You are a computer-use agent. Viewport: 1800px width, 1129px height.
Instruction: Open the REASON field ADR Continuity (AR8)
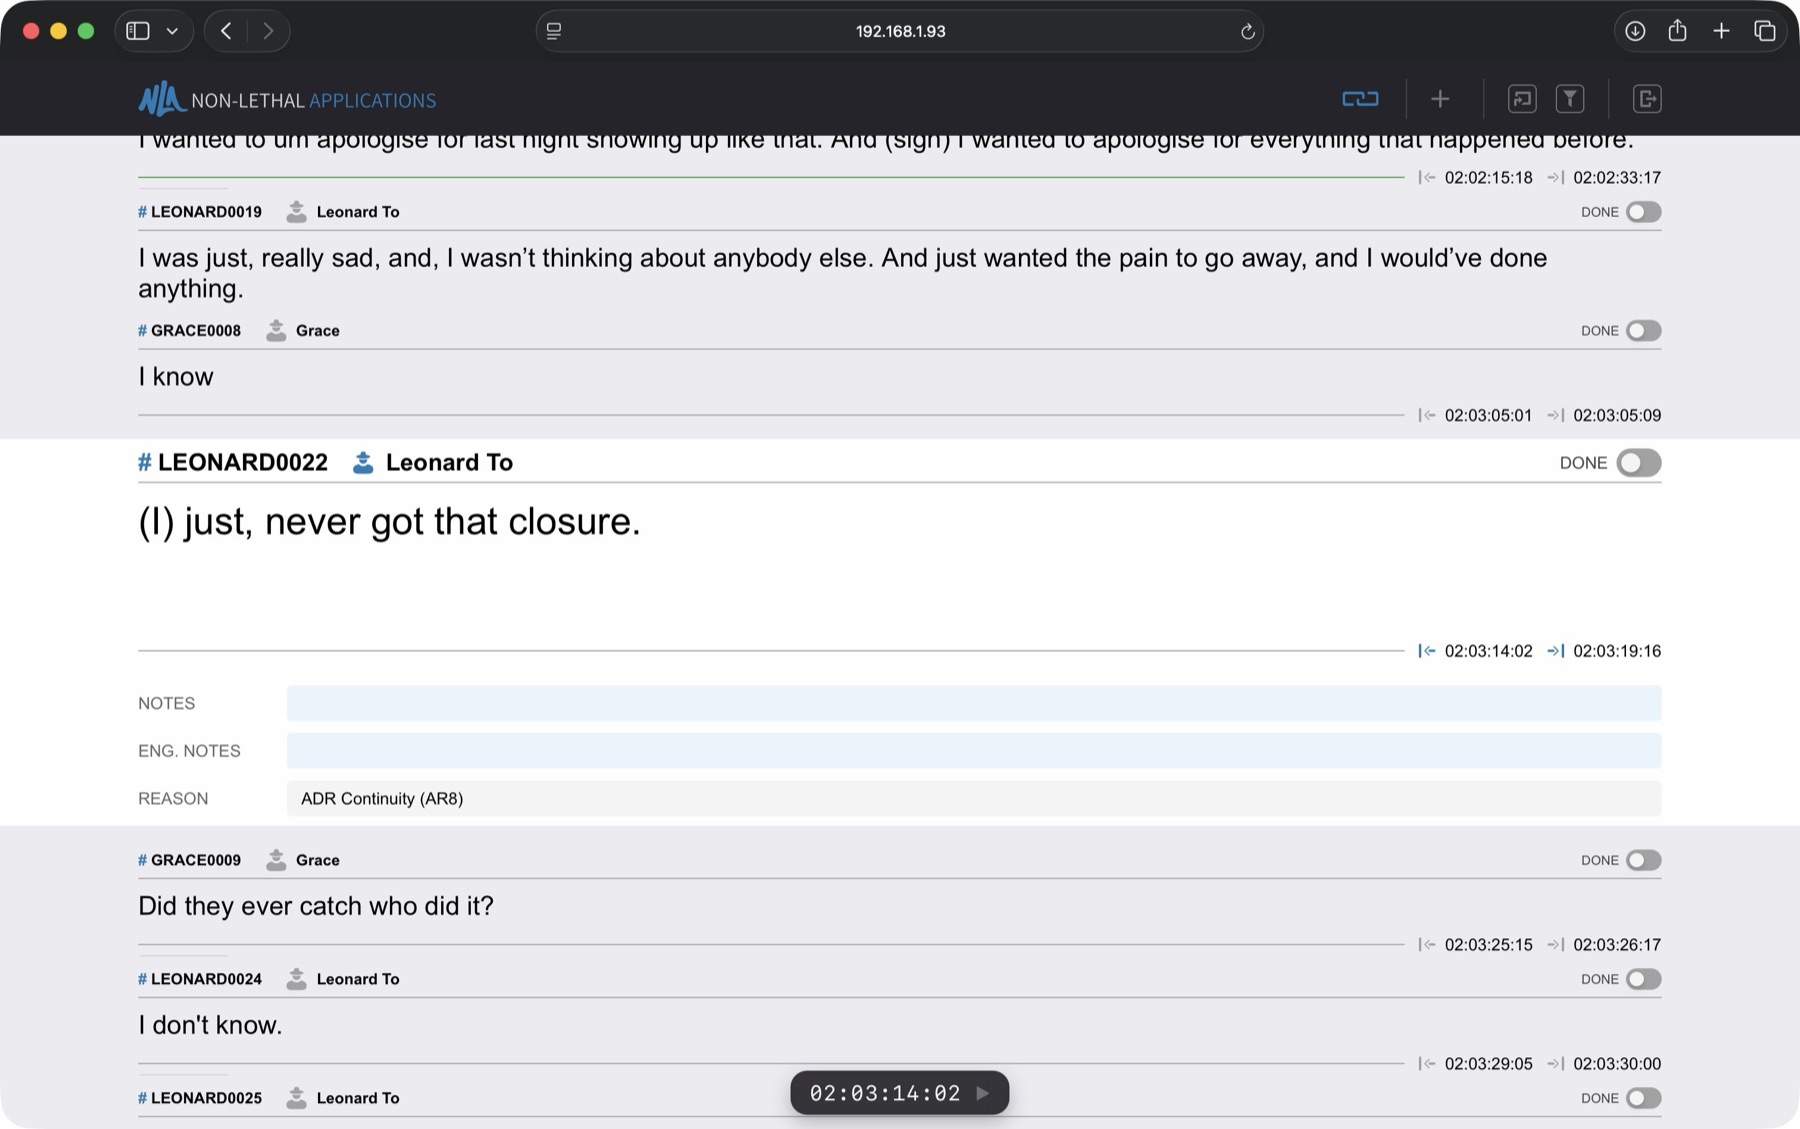[974, 798]
